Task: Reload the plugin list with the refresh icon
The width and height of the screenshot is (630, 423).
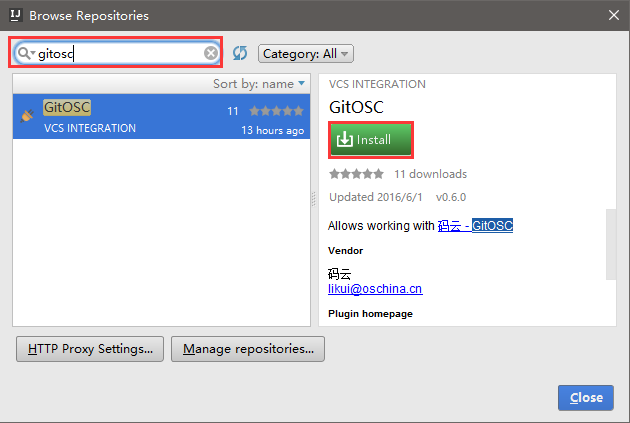Action: [x=240, y=53]
